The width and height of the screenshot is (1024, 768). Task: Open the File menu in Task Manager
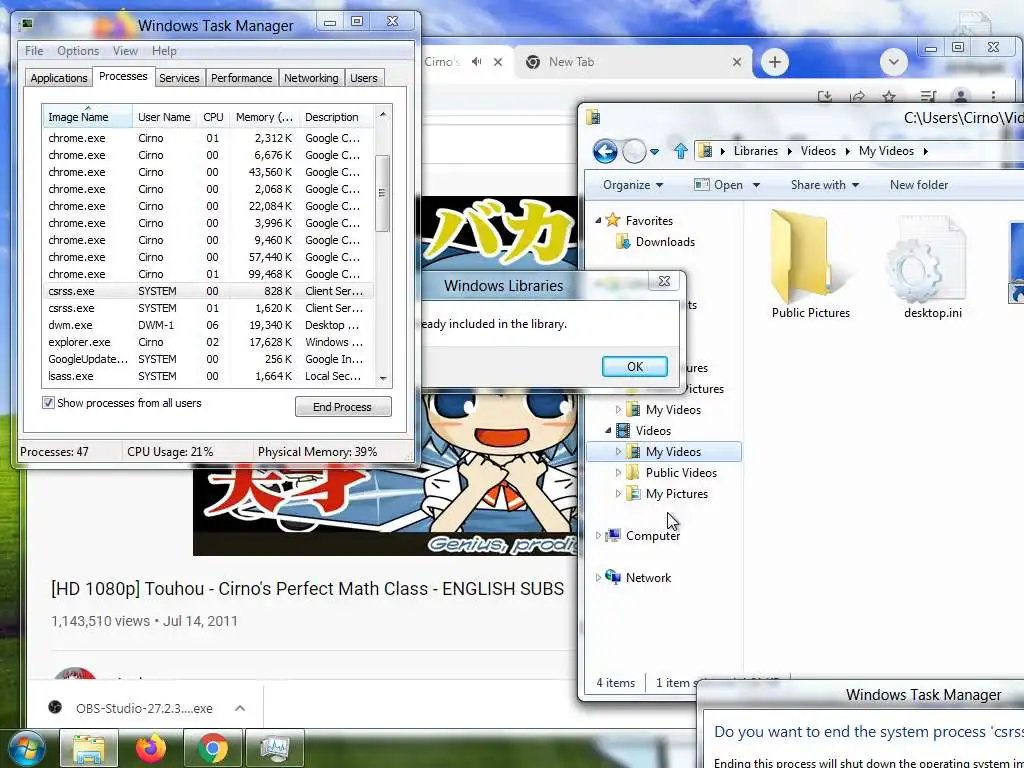(34, 51)
